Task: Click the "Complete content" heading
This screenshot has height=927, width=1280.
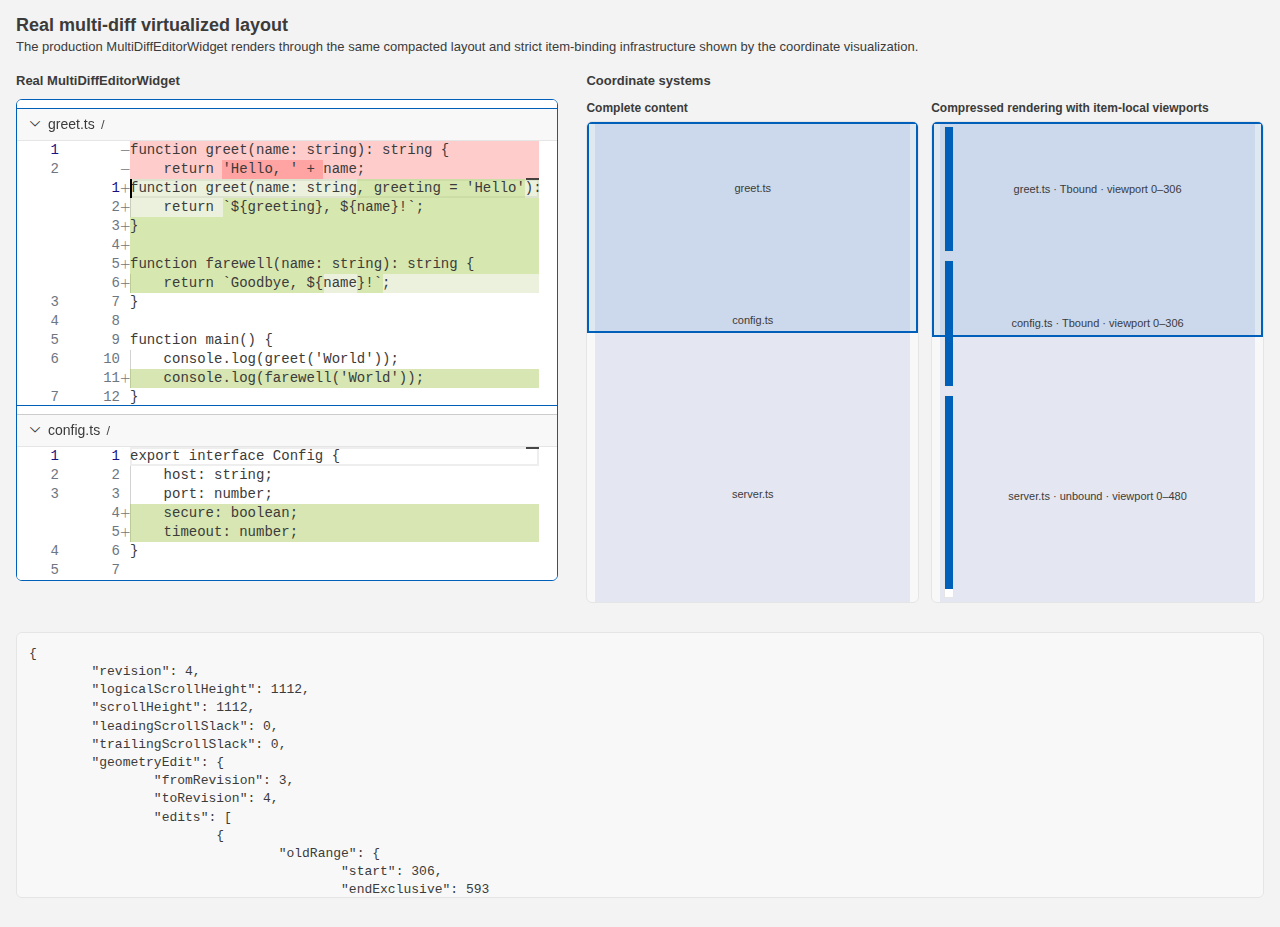Action: (637, 107)
